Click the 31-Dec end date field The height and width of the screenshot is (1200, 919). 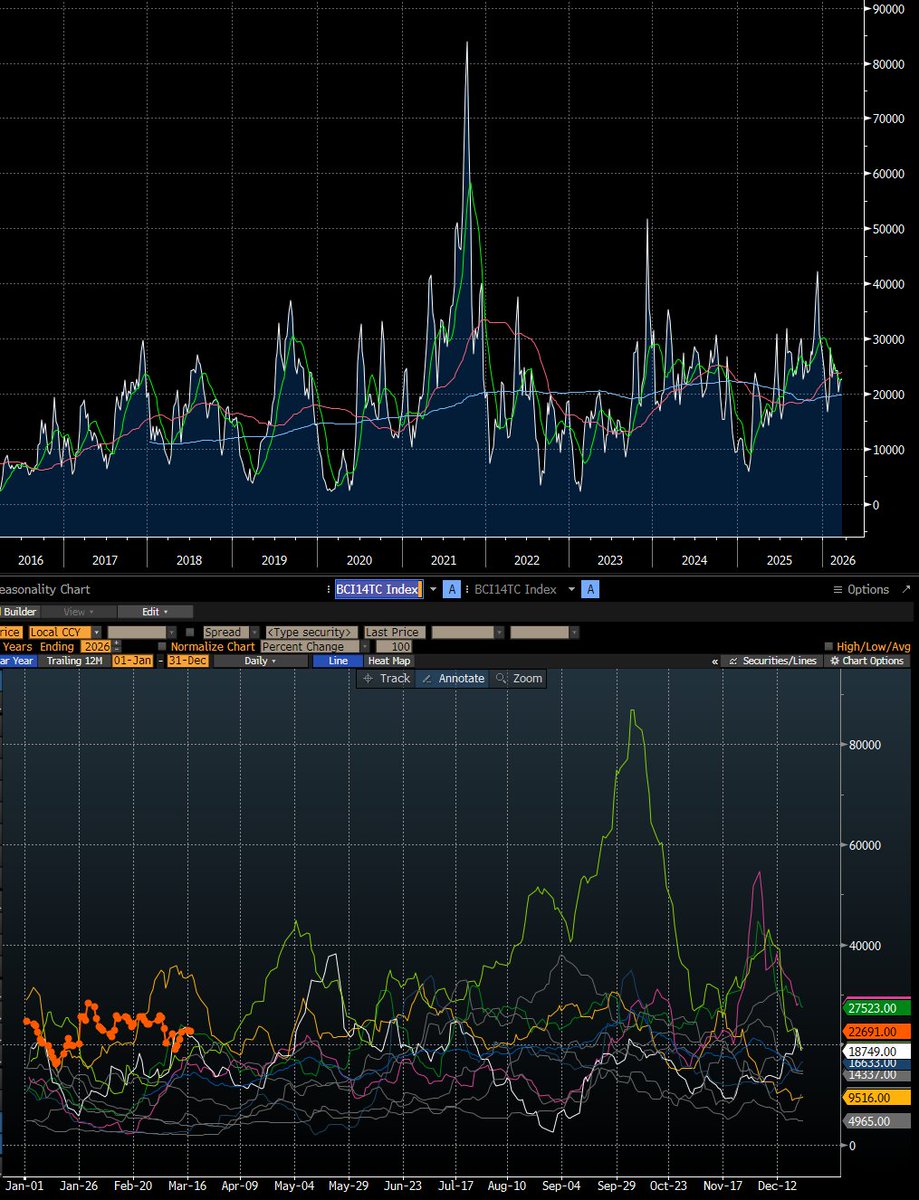187,661
